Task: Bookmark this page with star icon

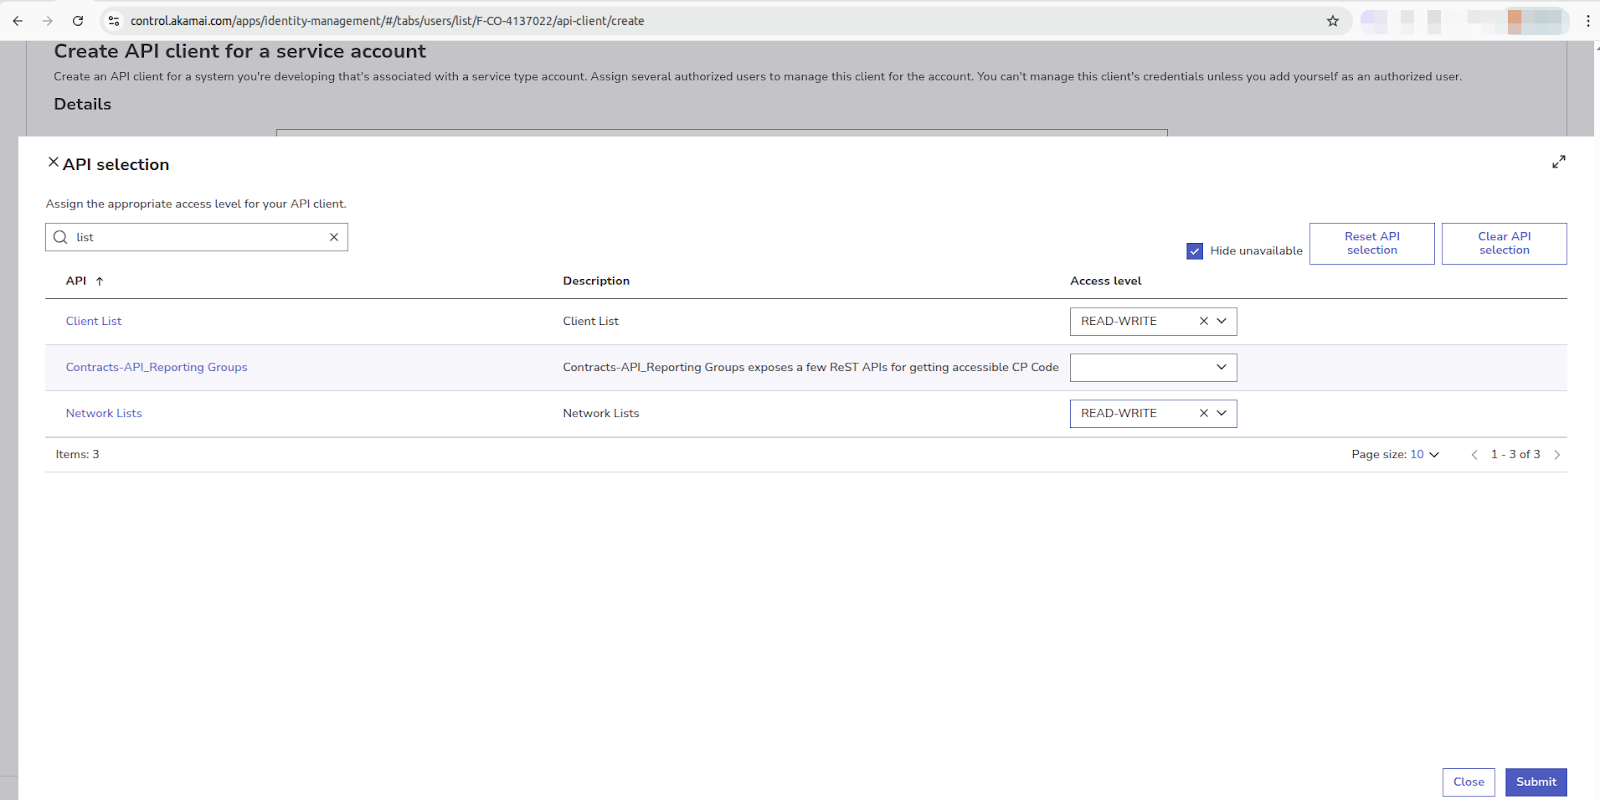Action: click(x=1332, y=21)
